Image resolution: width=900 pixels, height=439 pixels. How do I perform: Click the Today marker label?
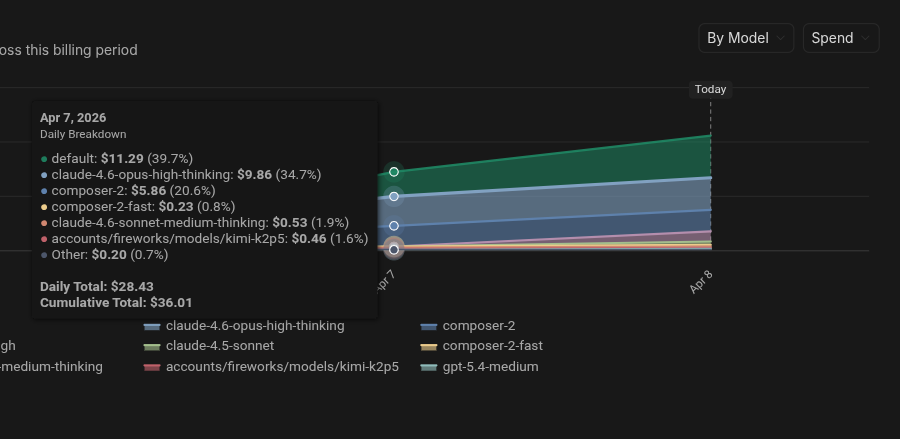[x=710, y=89]
